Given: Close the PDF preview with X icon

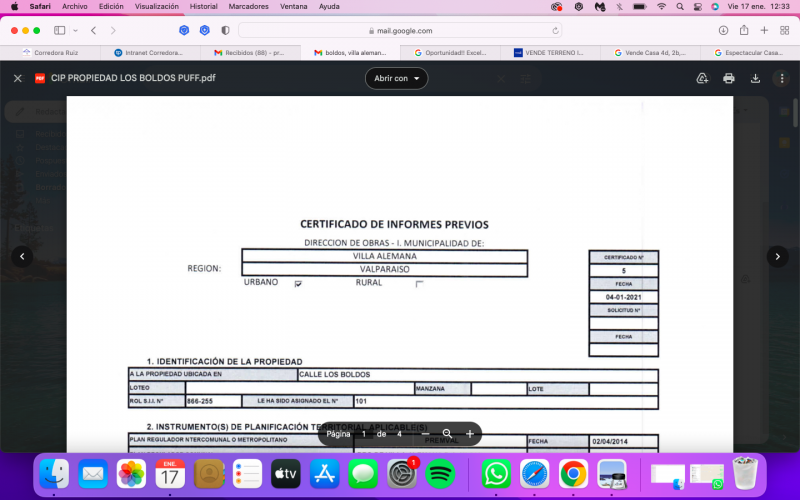Looking at the screenshot, I should pos(18,78).
